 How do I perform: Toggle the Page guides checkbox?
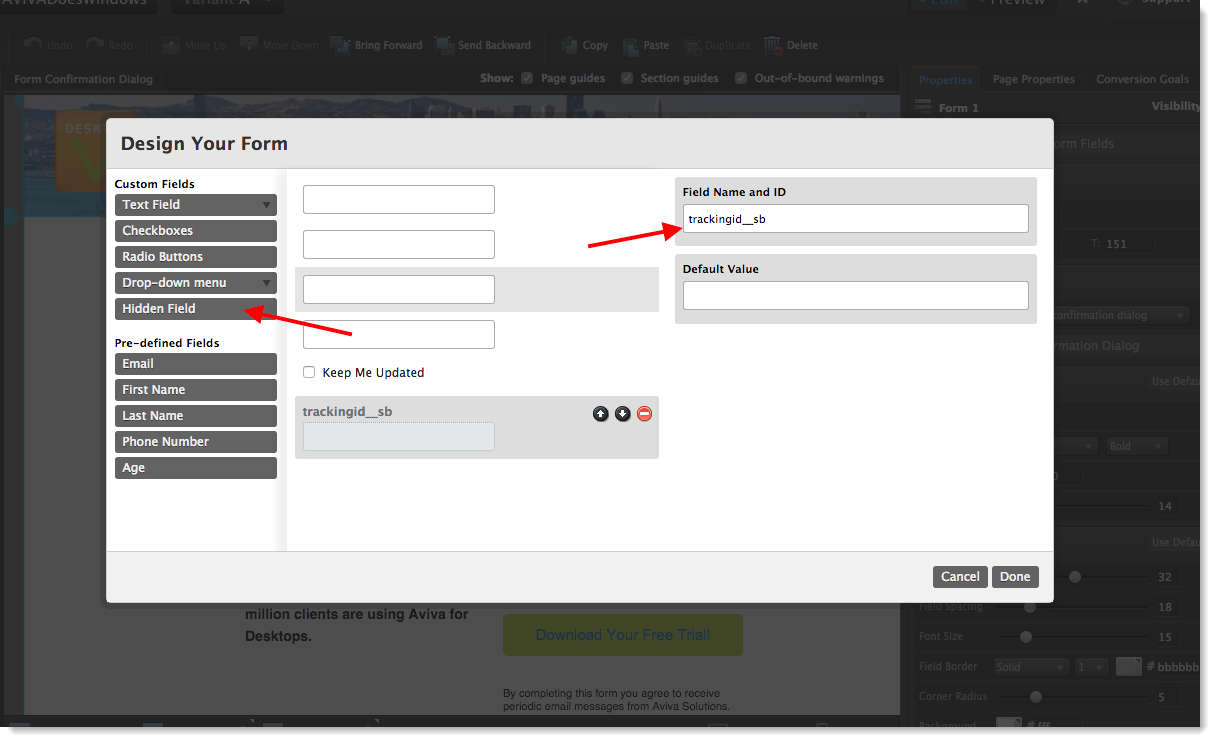click(527, 78)
